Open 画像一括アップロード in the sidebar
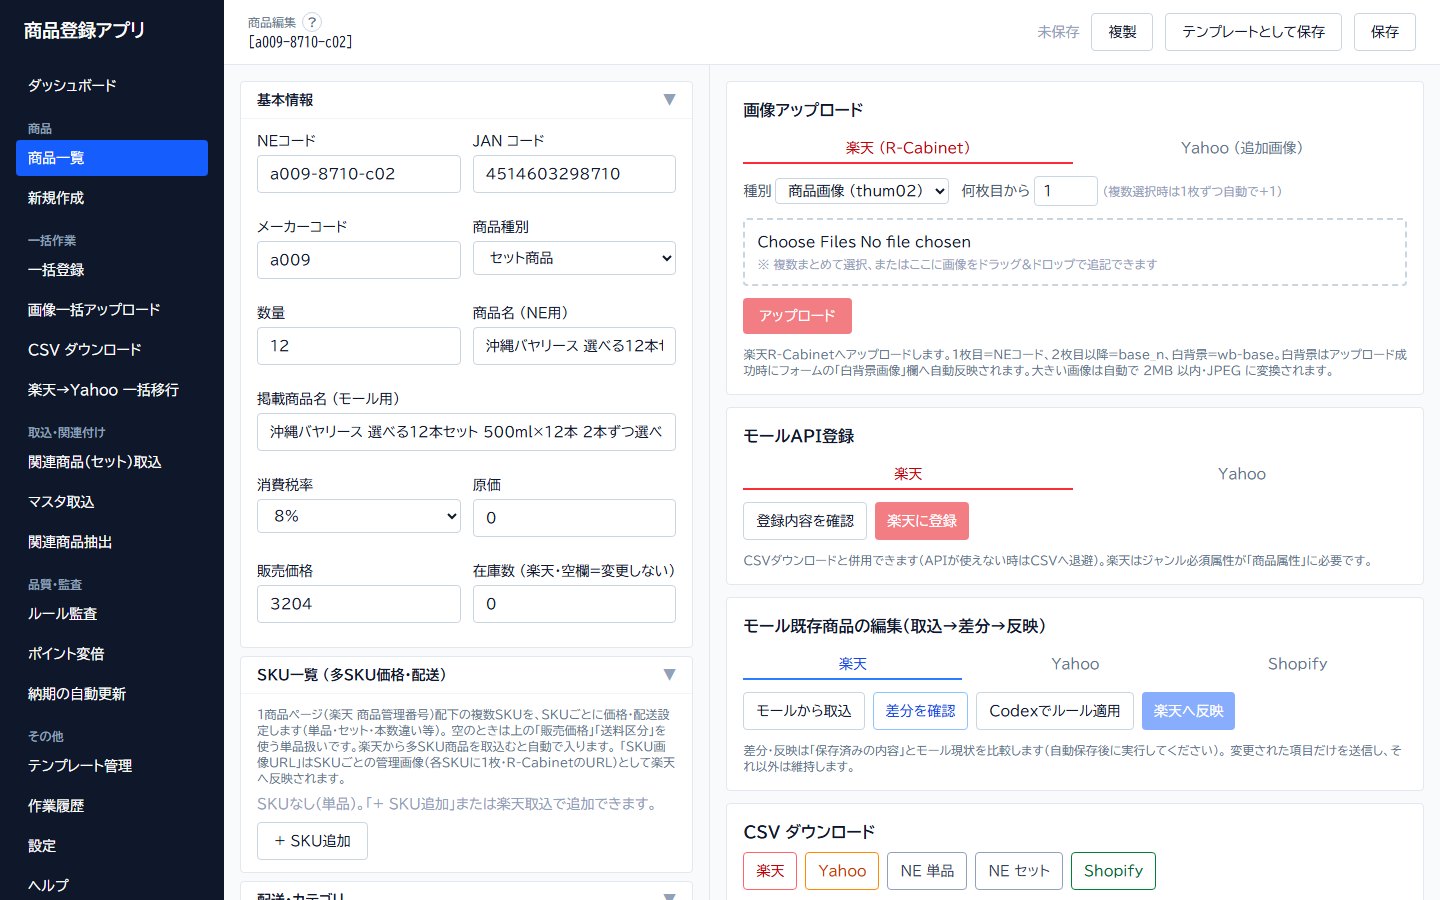This screenshot has width=1440, height=900. [112, 310]
